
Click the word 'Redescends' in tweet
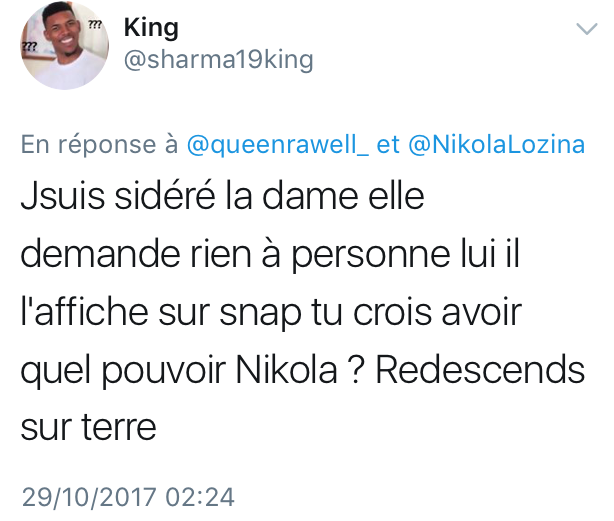click(480, 369)
